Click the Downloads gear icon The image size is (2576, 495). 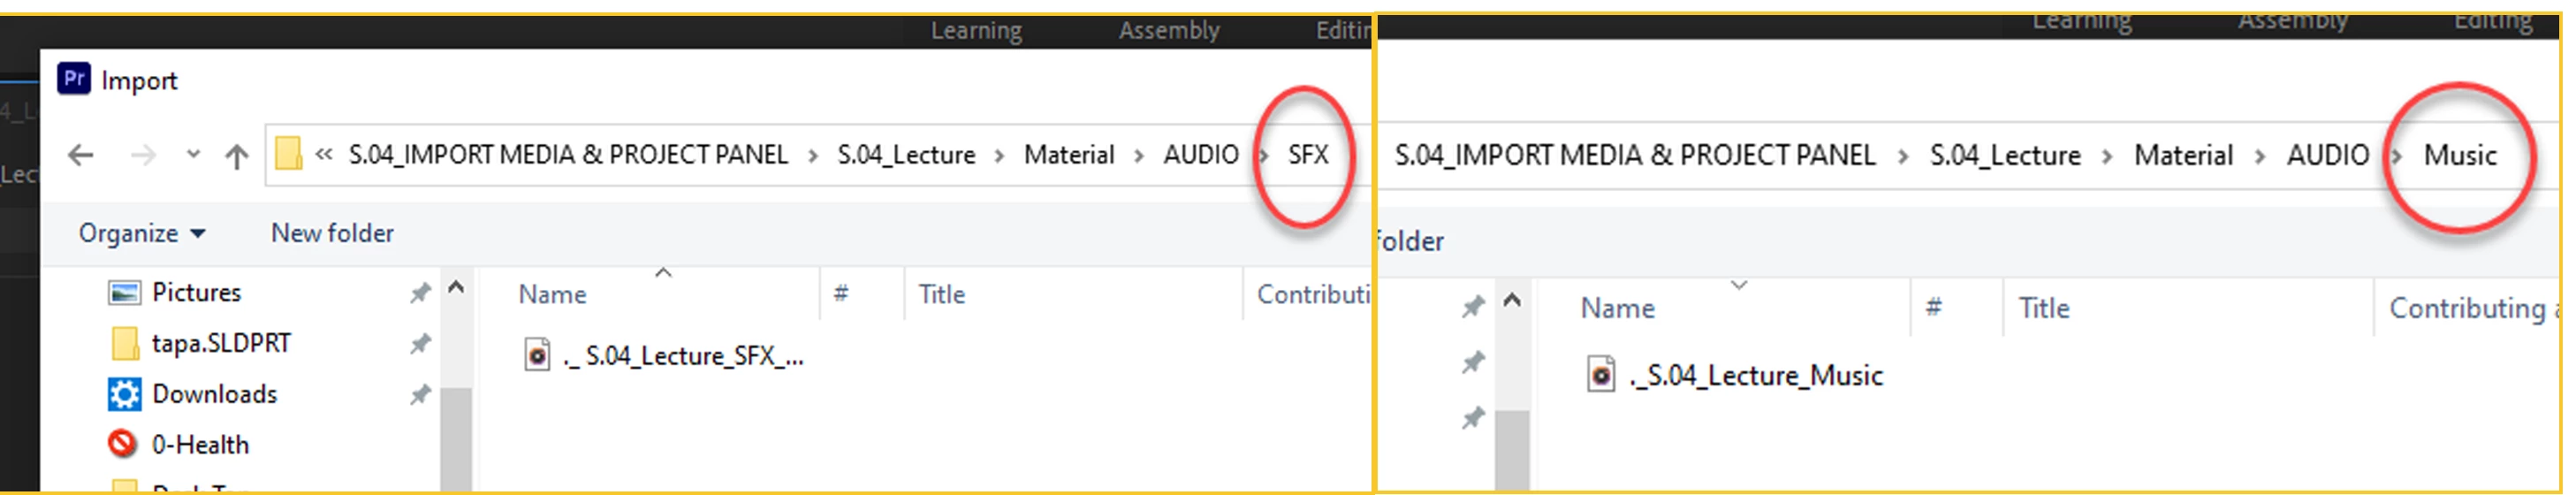[x=124, y=394]
